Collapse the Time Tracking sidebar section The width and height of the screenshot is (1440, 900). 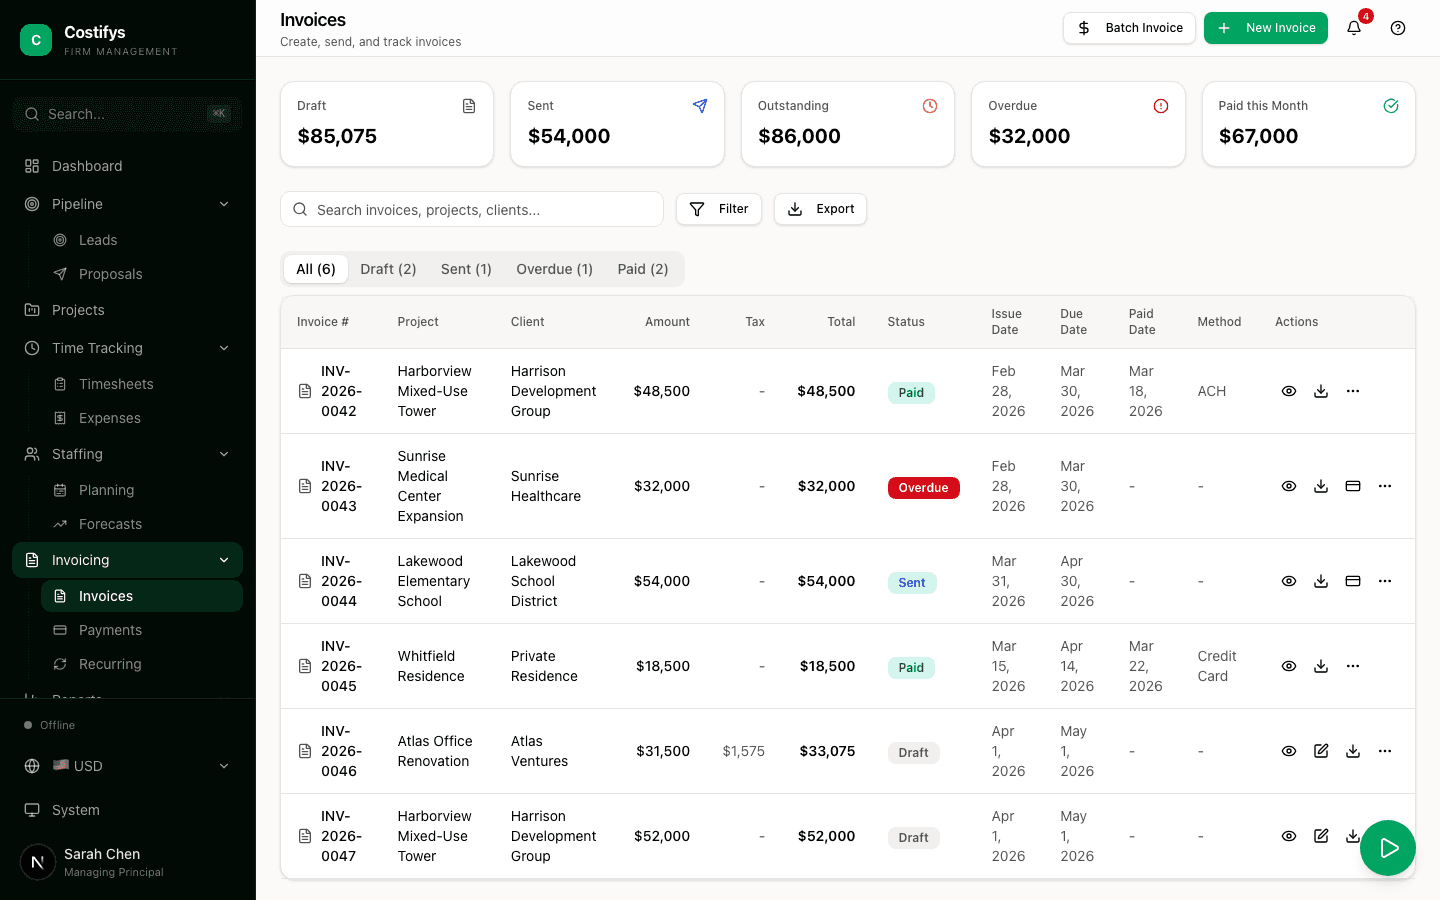coord(224,348)
